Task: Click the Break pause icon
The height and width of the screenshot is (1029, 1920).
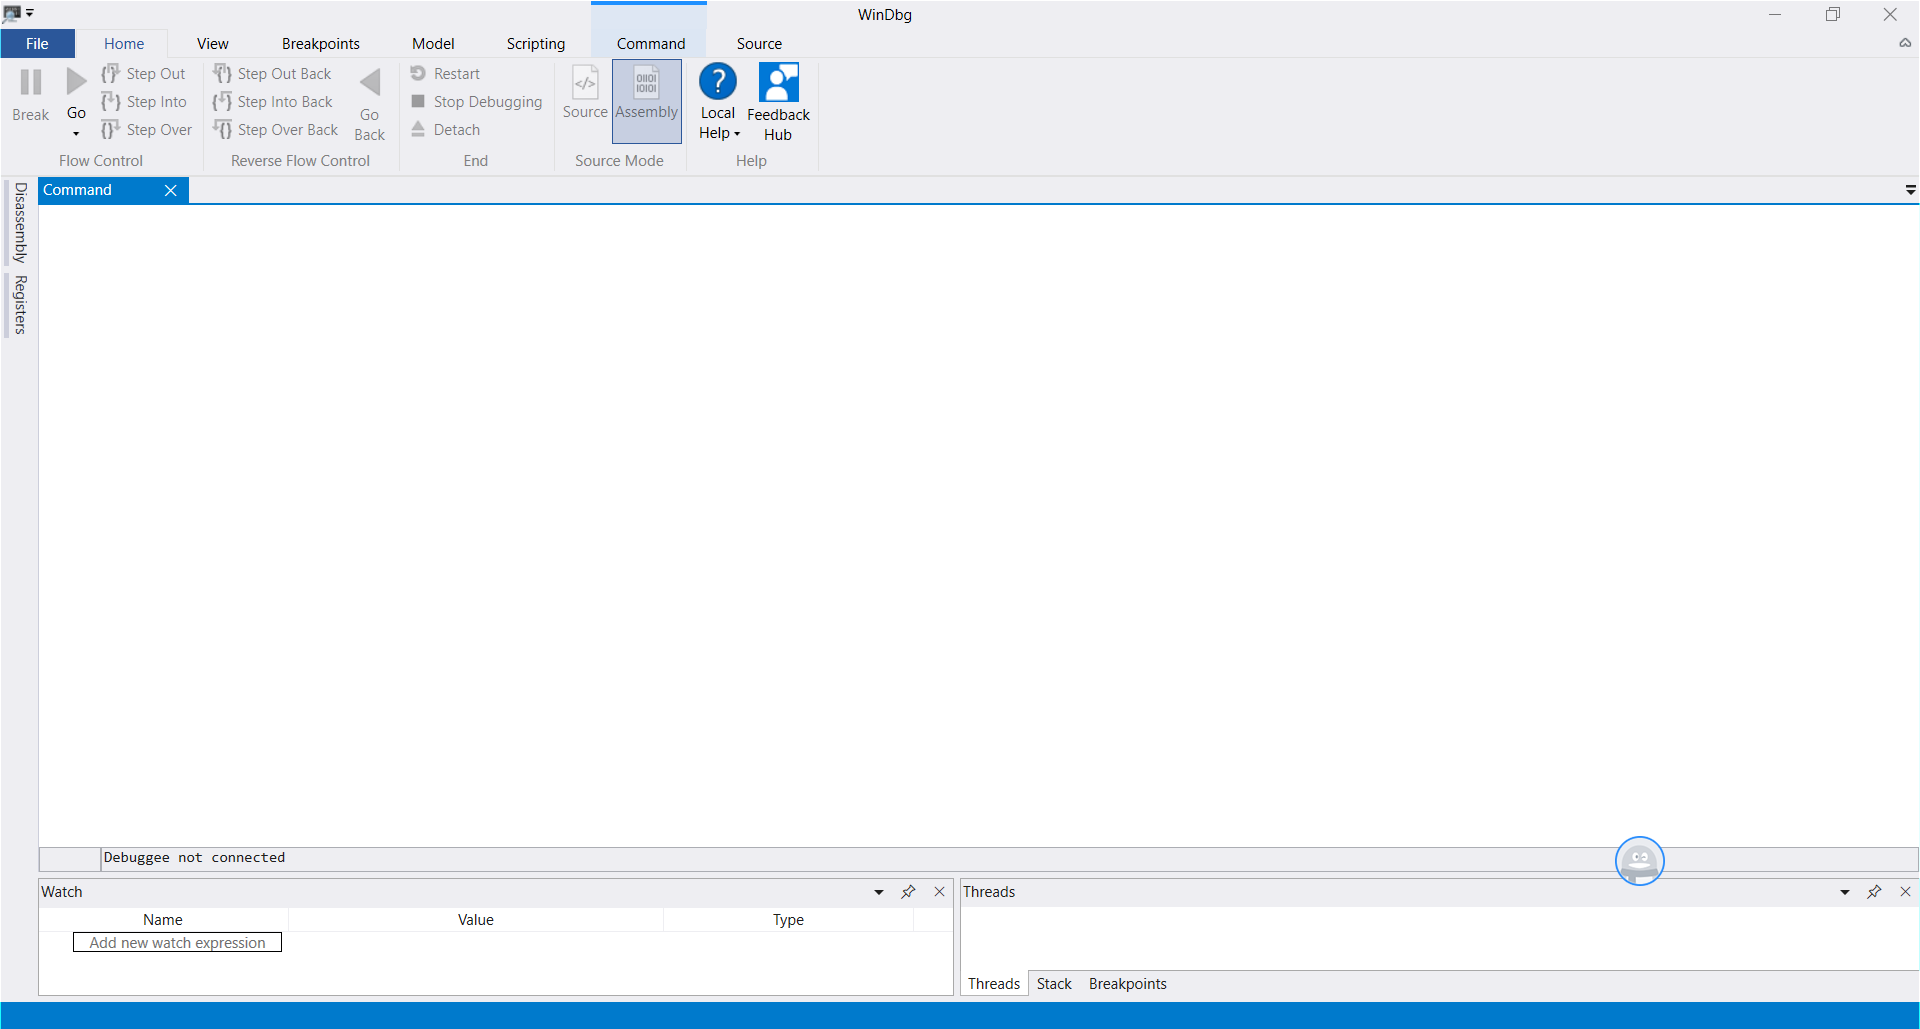Action: click(31, 82)
